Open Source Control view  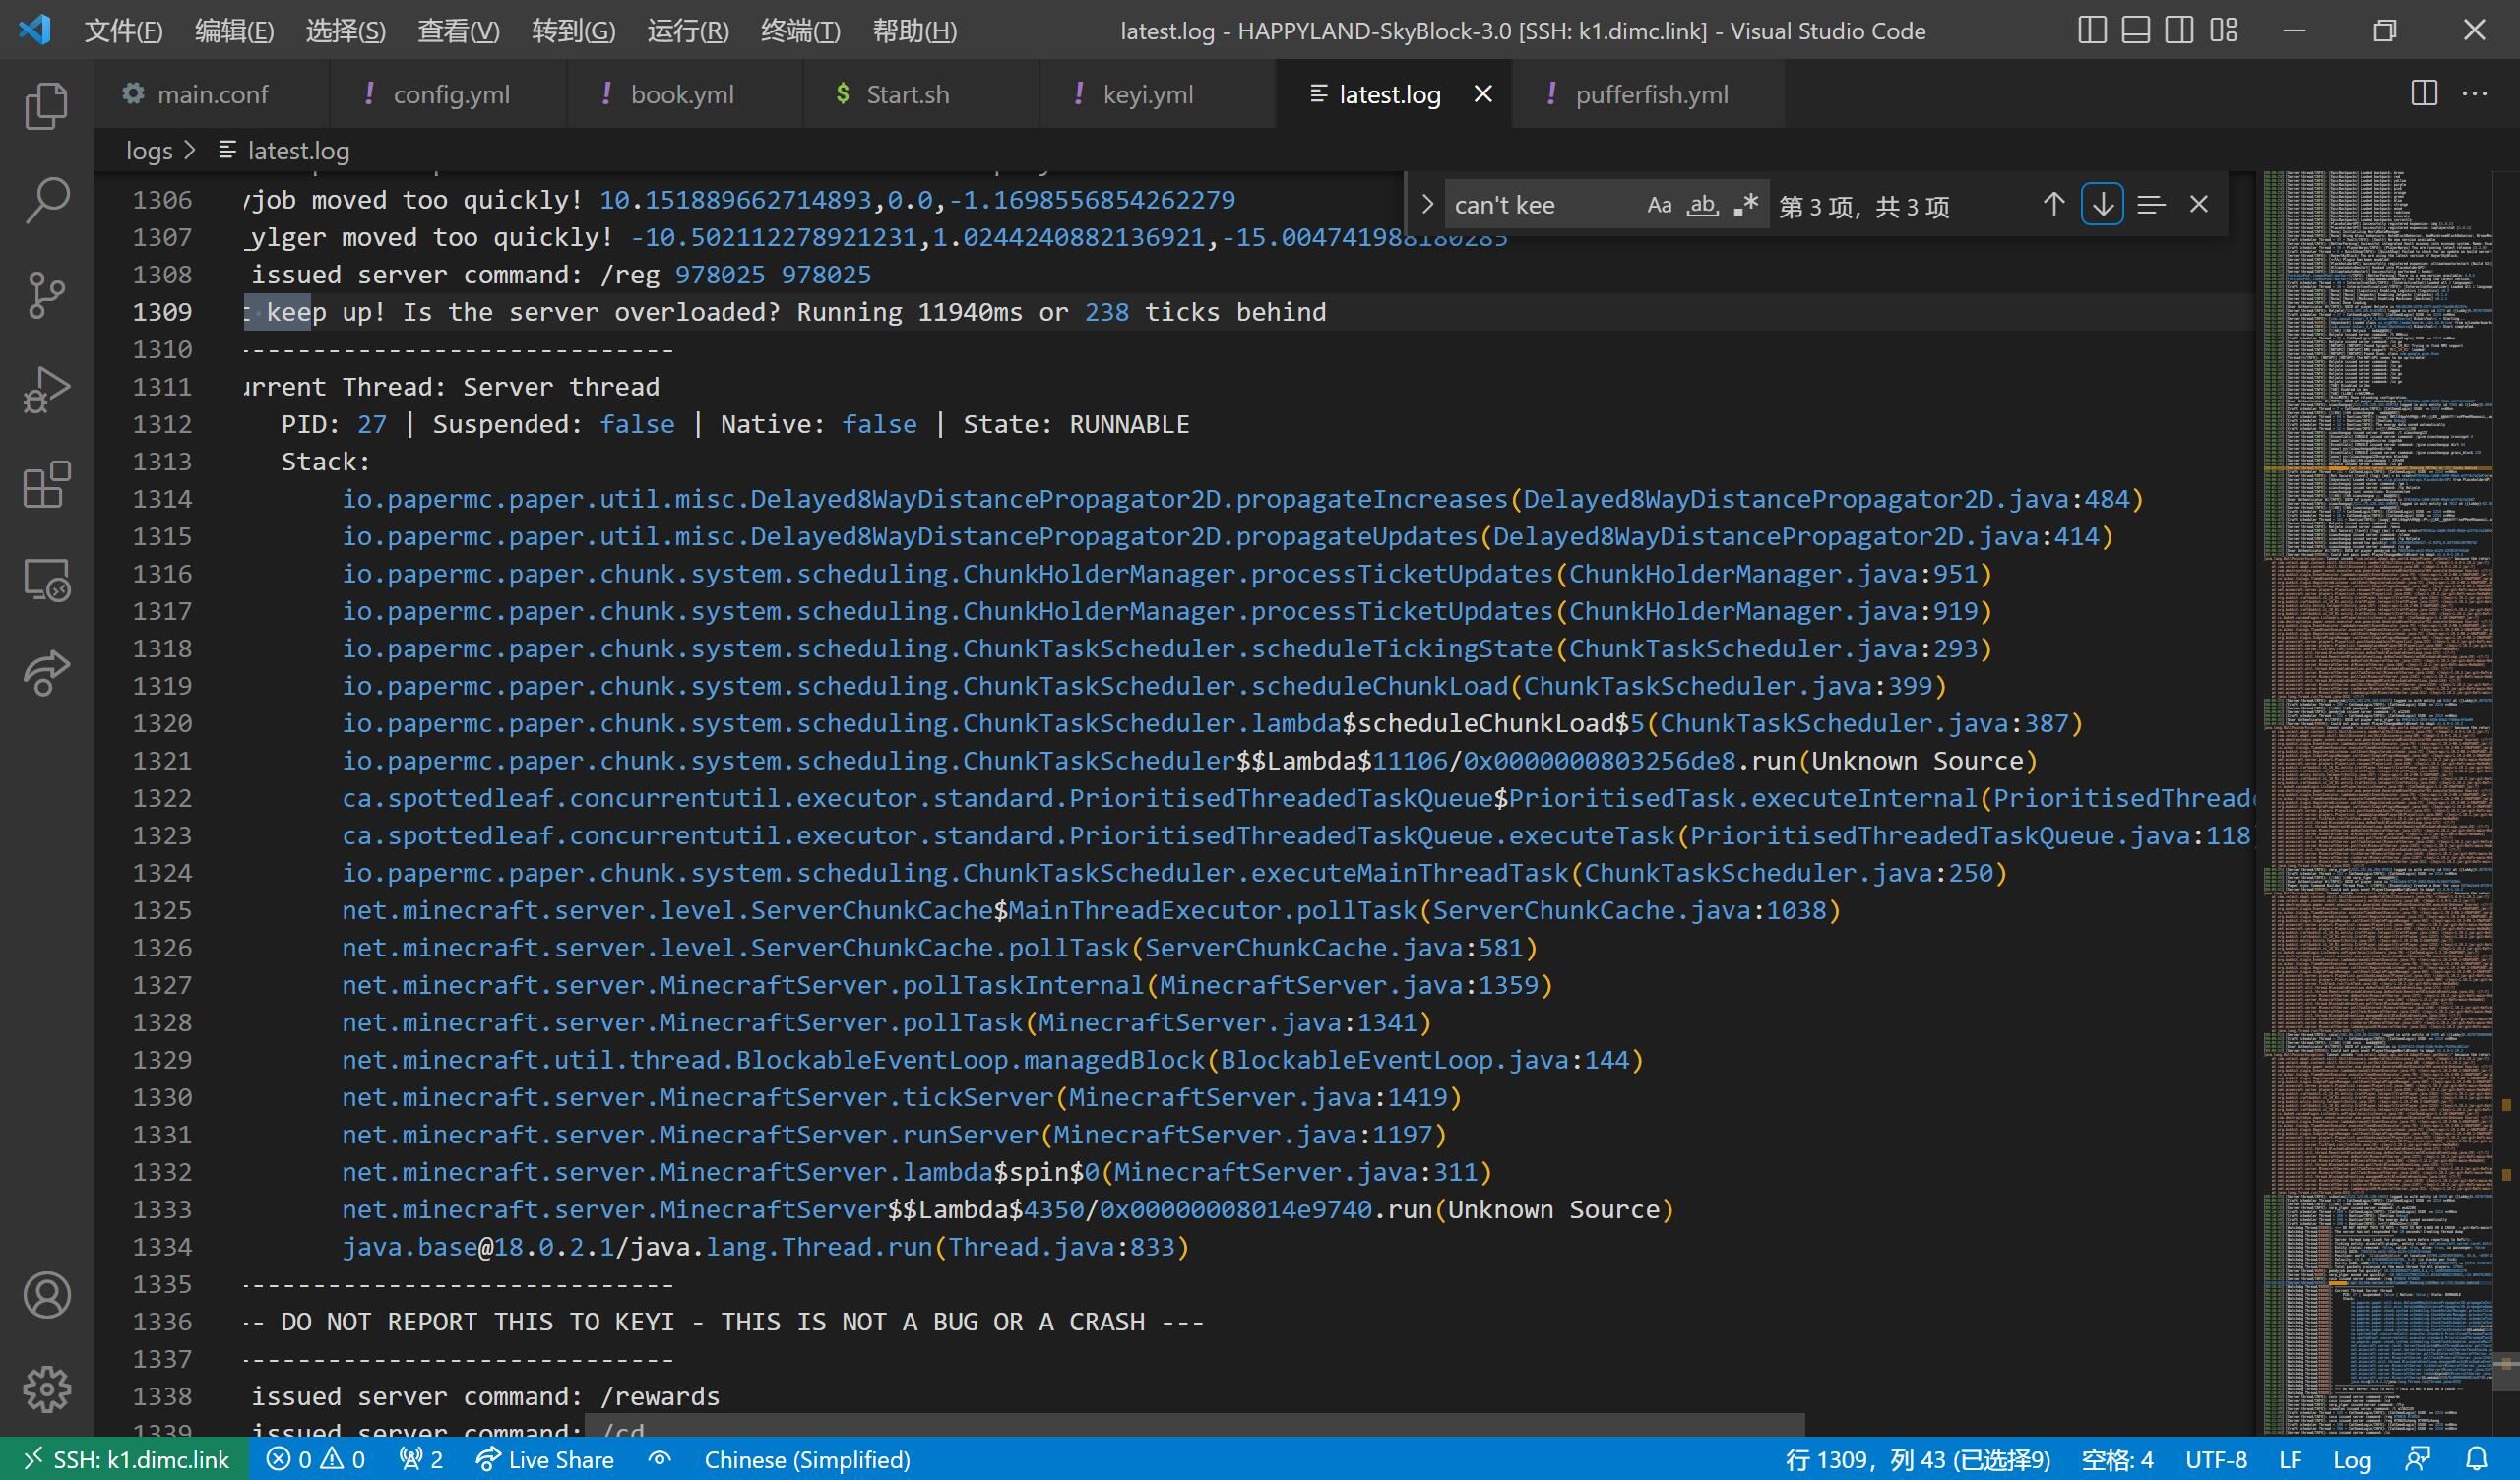pyautogui.click(x=46, y=295)
